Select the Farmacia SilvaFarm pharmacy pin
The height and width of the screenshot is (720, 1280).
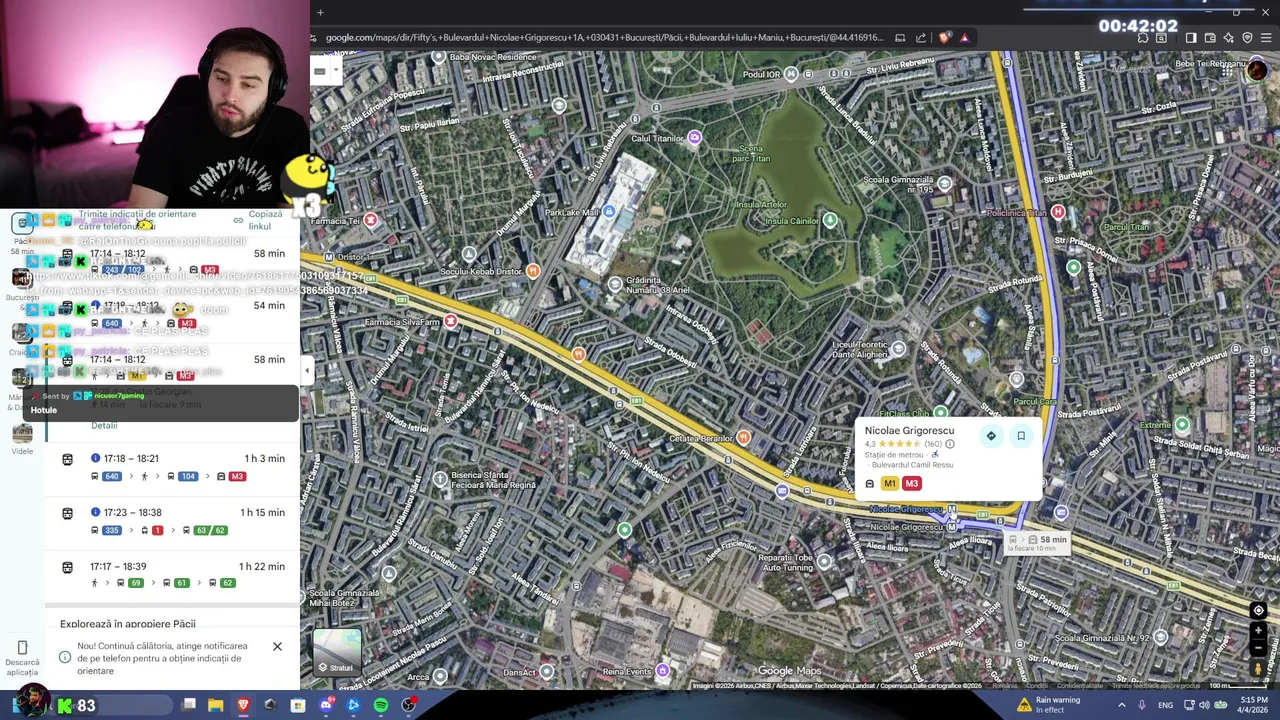pyautogui.click(x=450, y=321)
